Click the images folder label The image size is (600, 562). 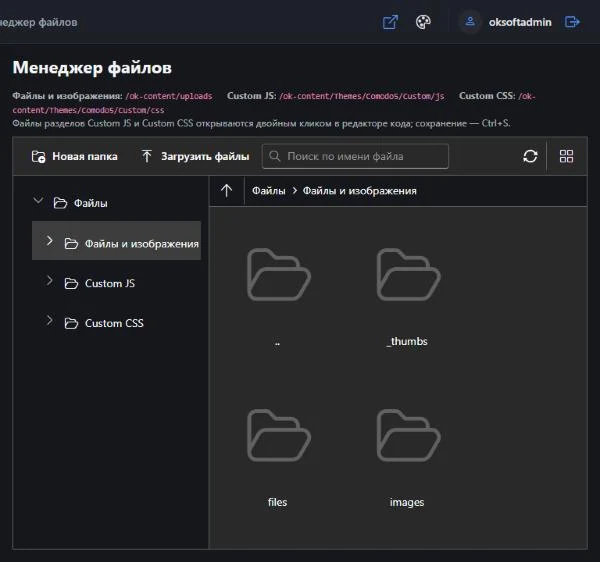(x=407, y=502)
